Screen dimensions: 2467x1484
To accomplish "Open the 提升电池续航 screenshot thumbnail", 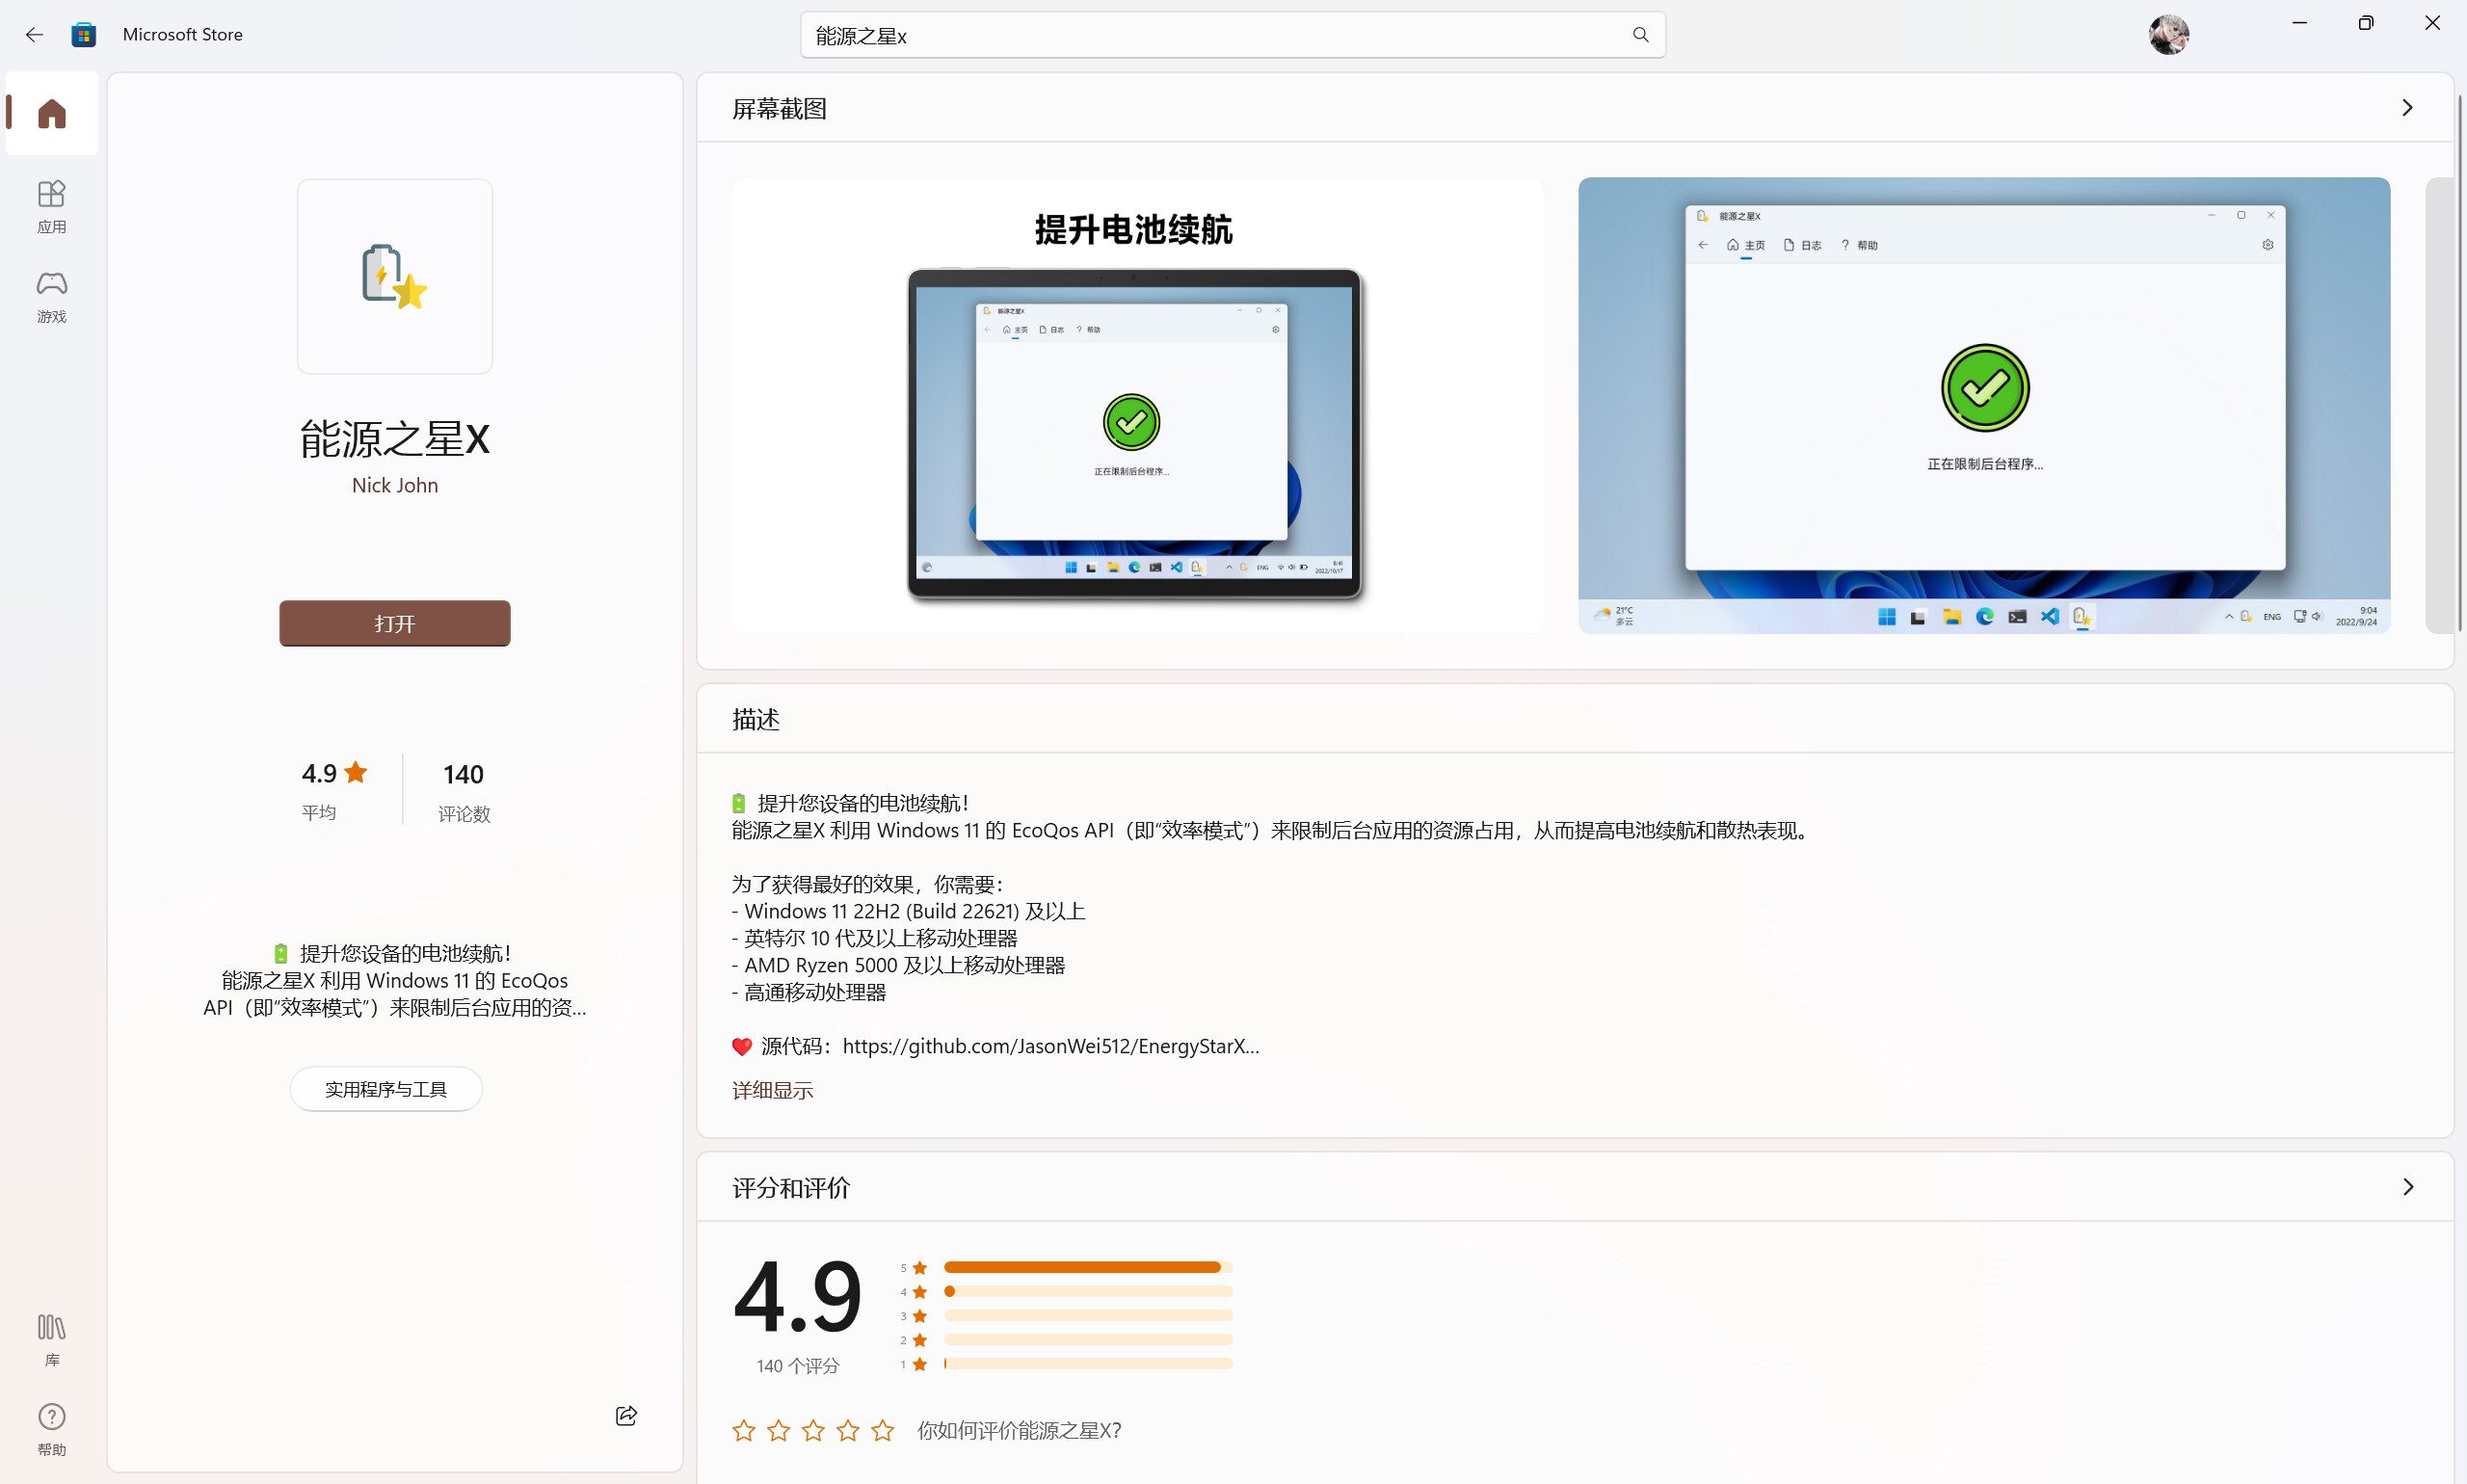I will 1137,406.
